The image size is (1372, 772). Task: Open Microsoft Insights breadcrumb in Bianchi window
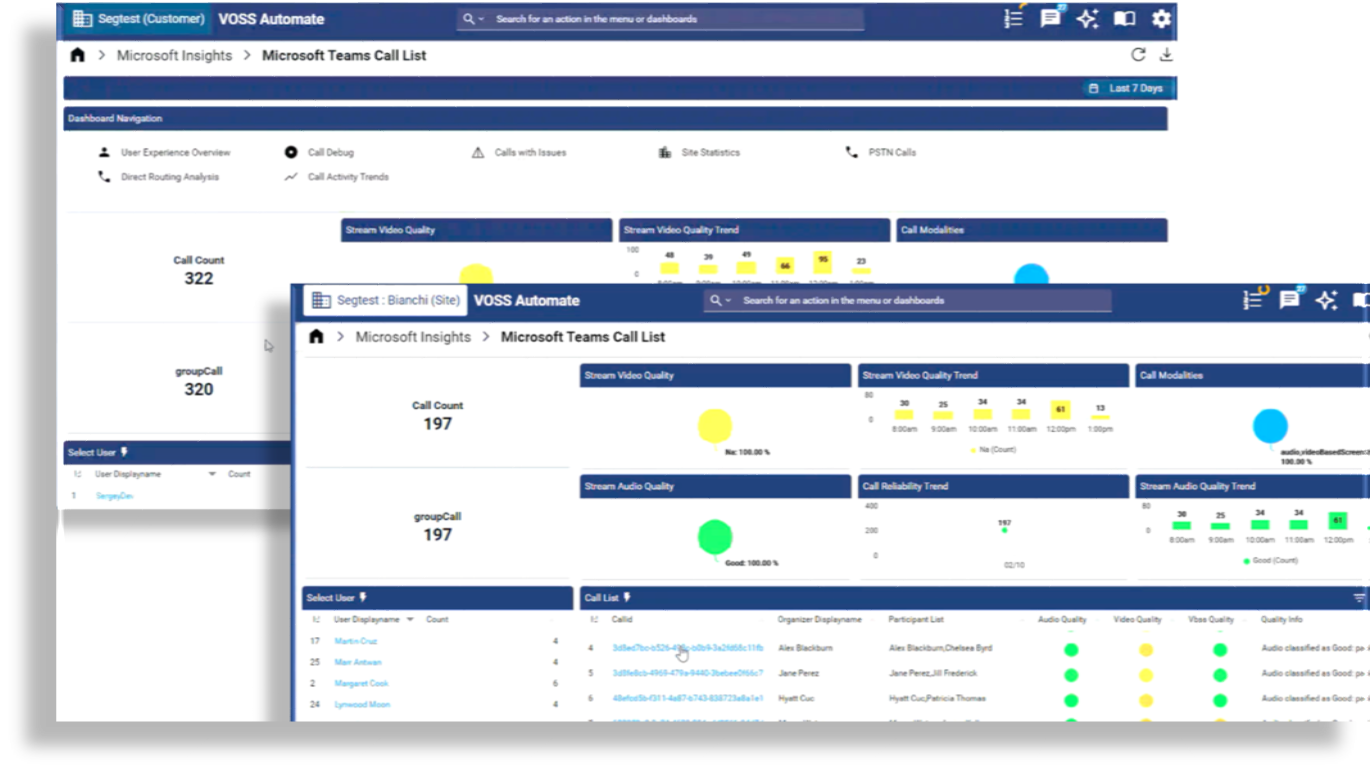[412, 337]
